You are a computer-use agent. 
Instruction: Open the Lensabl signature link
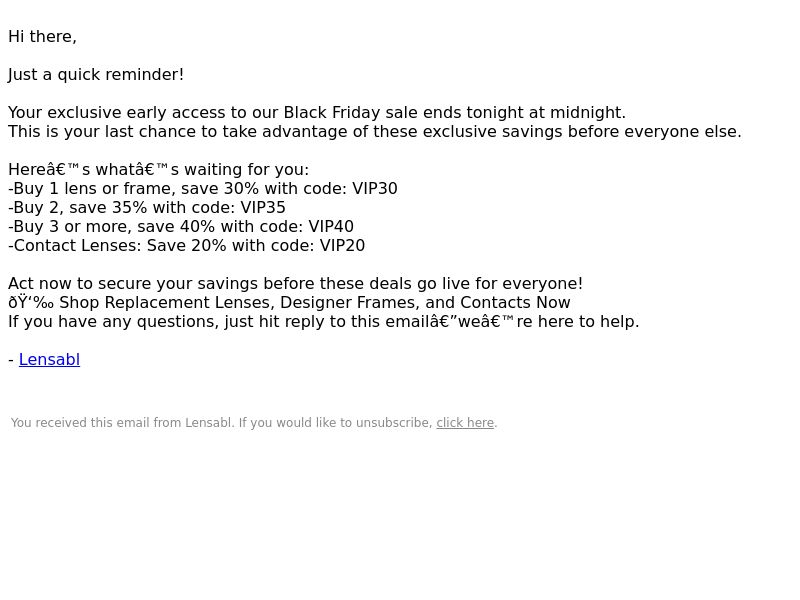click(x=49, y=360)
